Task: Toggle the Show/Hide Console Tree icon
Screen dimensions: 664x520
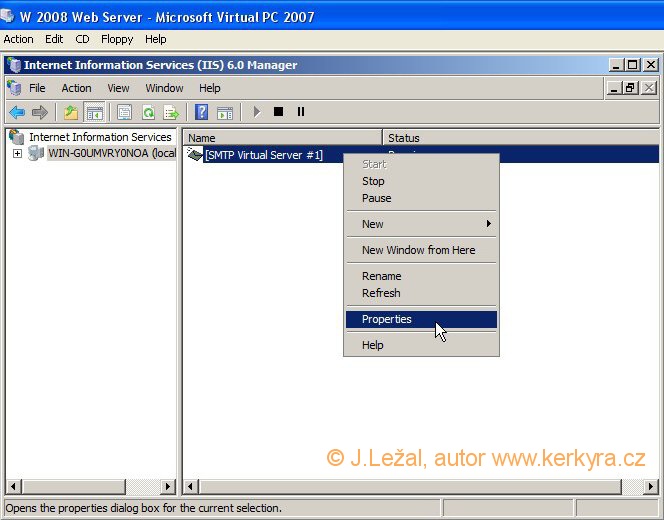Action: click(x=94, y=112)
